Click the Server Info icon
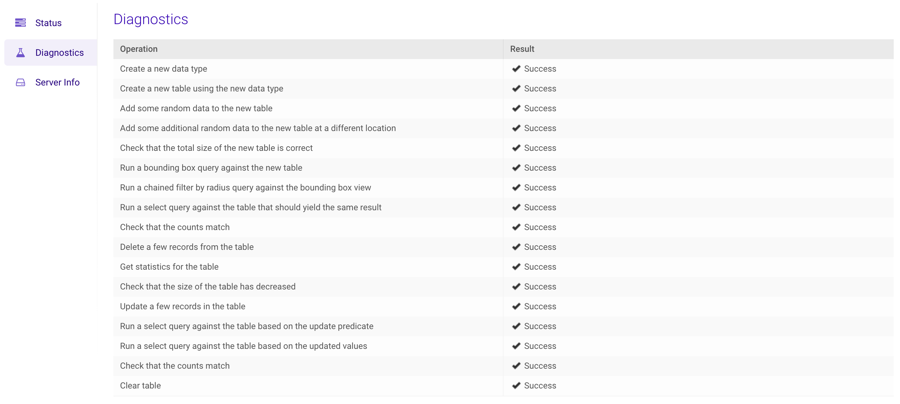Image resolution: width=900 pixels, height=404 pixels. pos(20,83)
